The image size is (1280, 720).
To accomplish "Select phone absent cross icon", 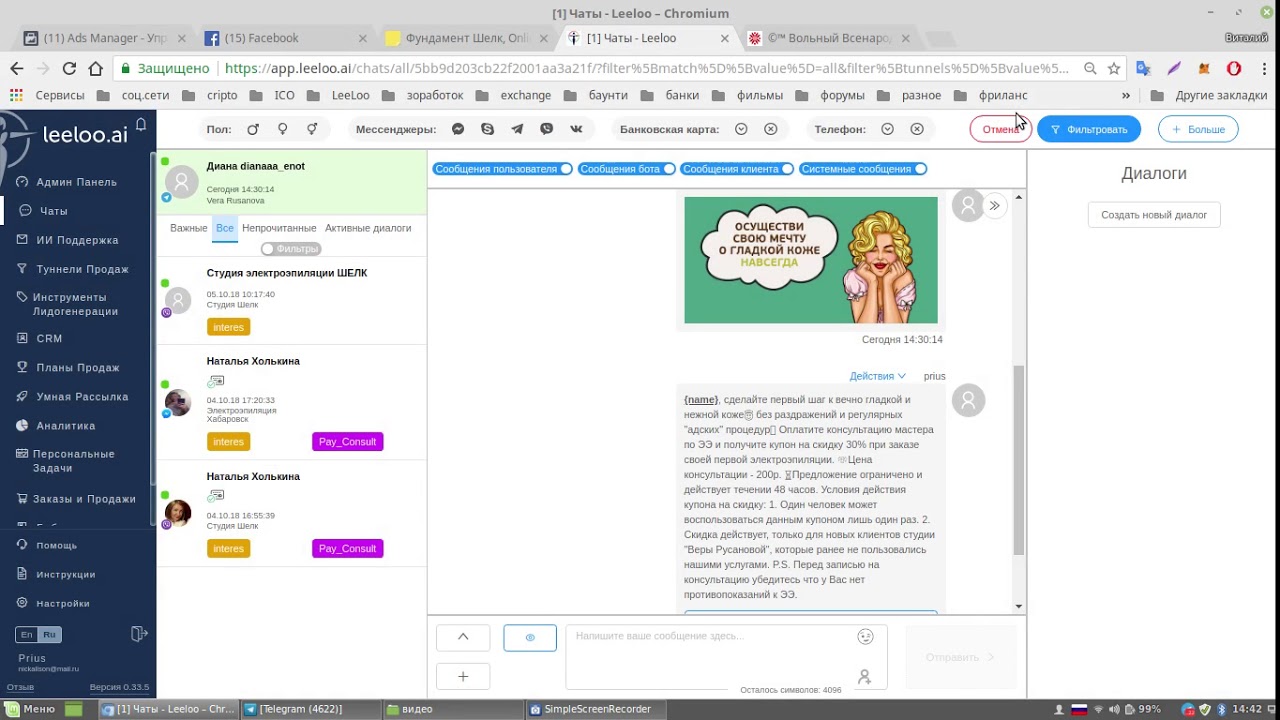I will (917, 129).
